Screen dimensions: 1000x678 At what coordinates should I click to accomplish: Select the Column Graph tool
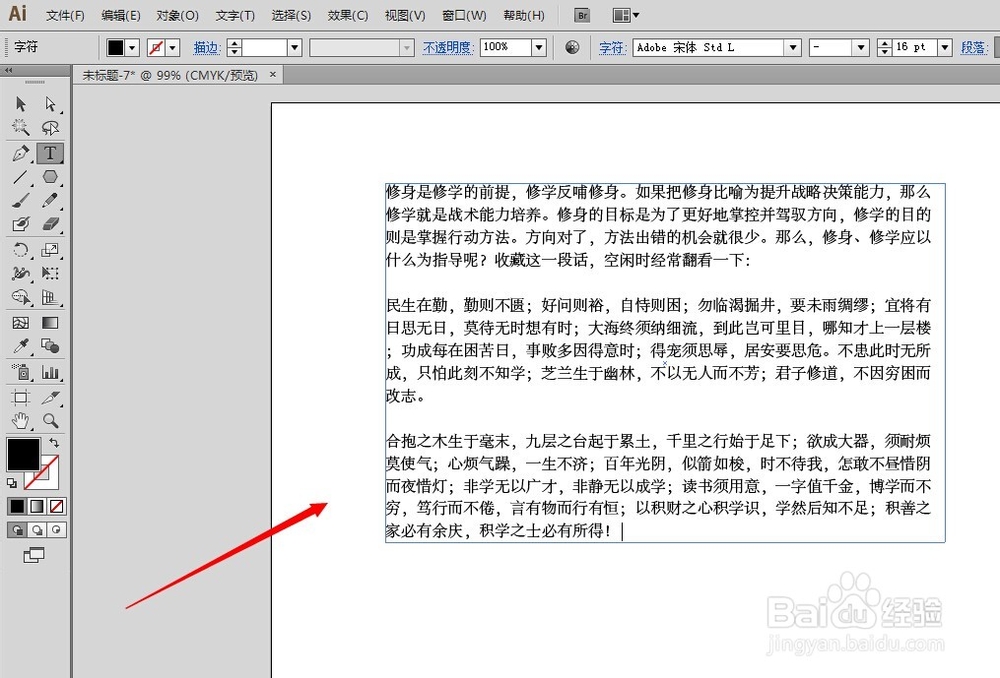point(50,372)
